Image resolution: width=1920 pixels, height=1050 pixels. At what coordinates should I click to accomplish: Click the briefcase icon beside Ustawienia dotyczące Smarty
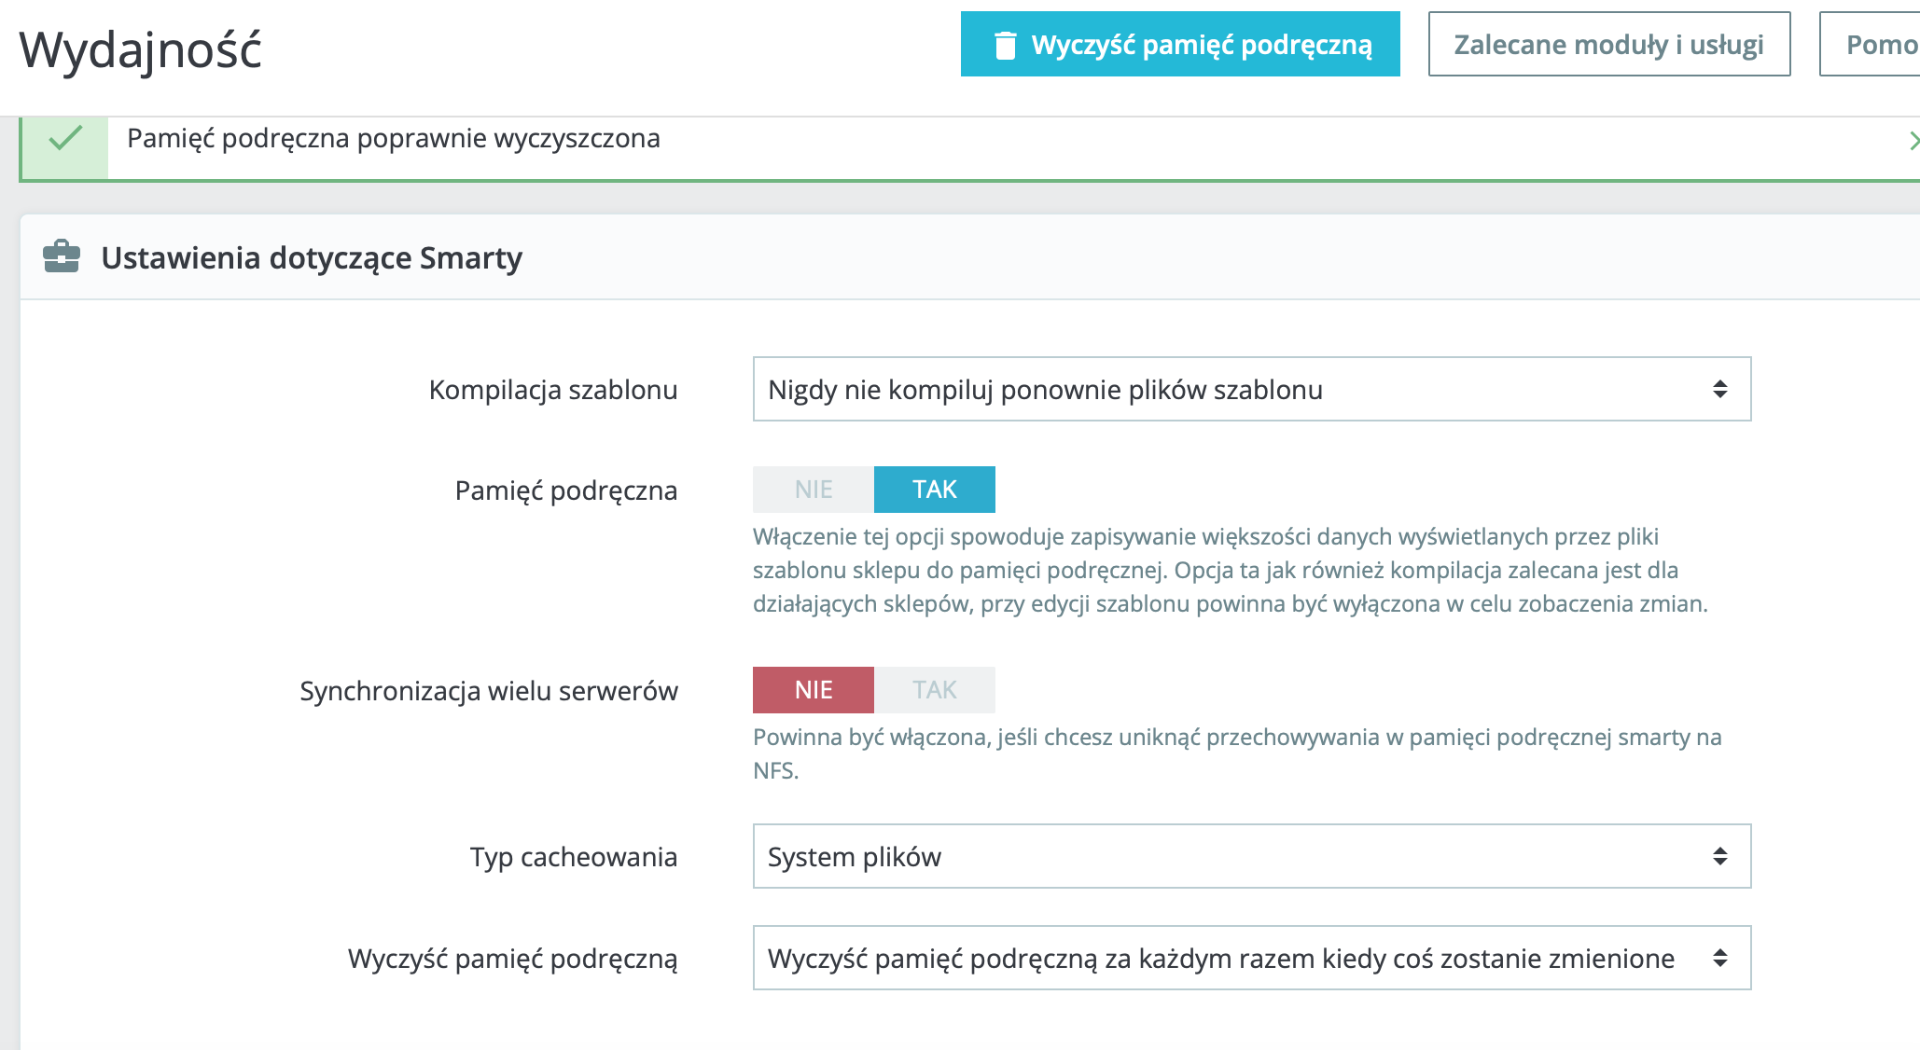click(x=61, y=257)
